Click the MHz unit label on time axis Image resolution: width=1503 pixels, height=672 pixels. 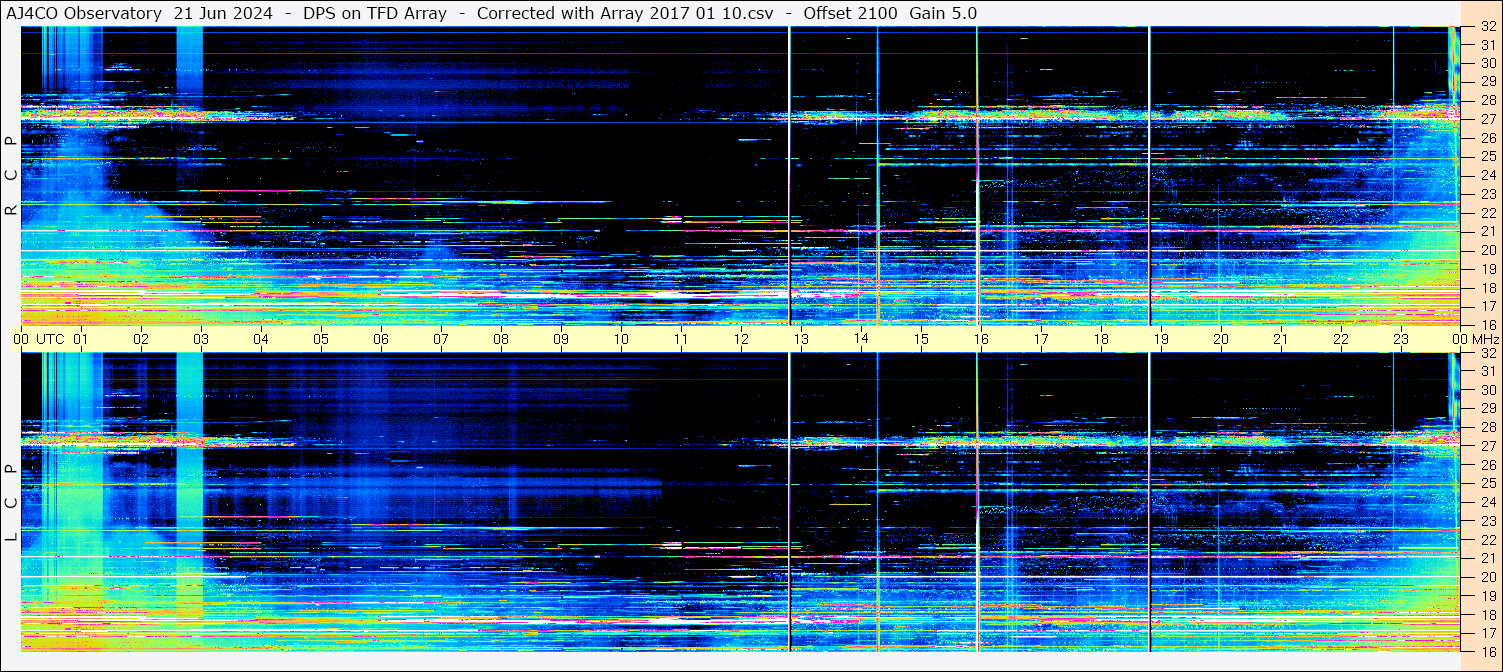coord(1485,339)
